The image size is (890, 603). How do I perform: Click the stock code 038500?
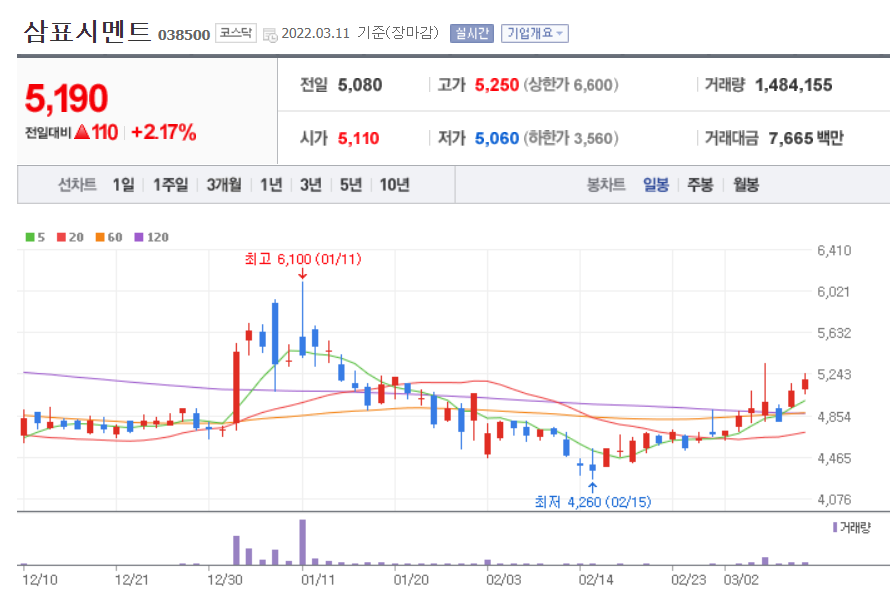(184, 35)
